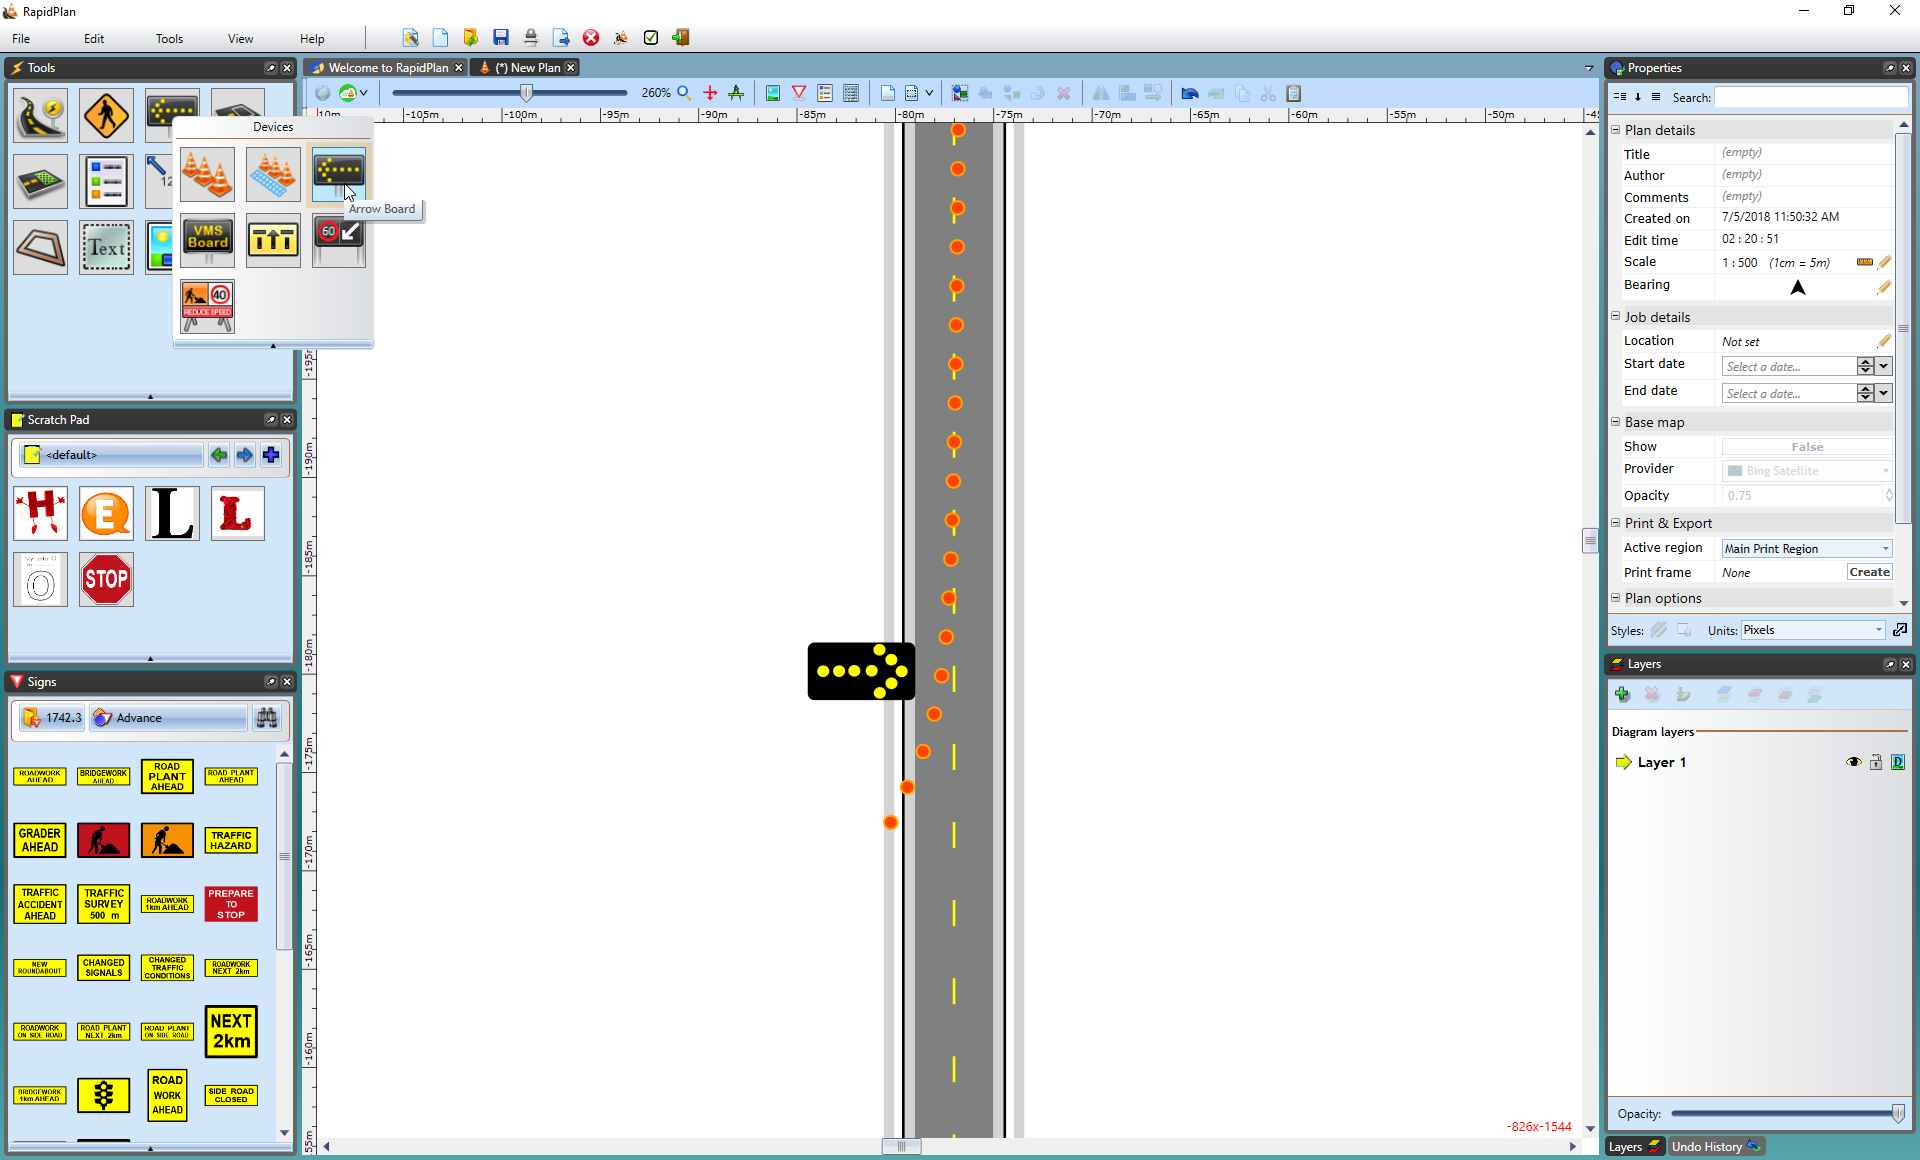Pin the Tools panel
1920x1160 pixels.
[270, 68]
